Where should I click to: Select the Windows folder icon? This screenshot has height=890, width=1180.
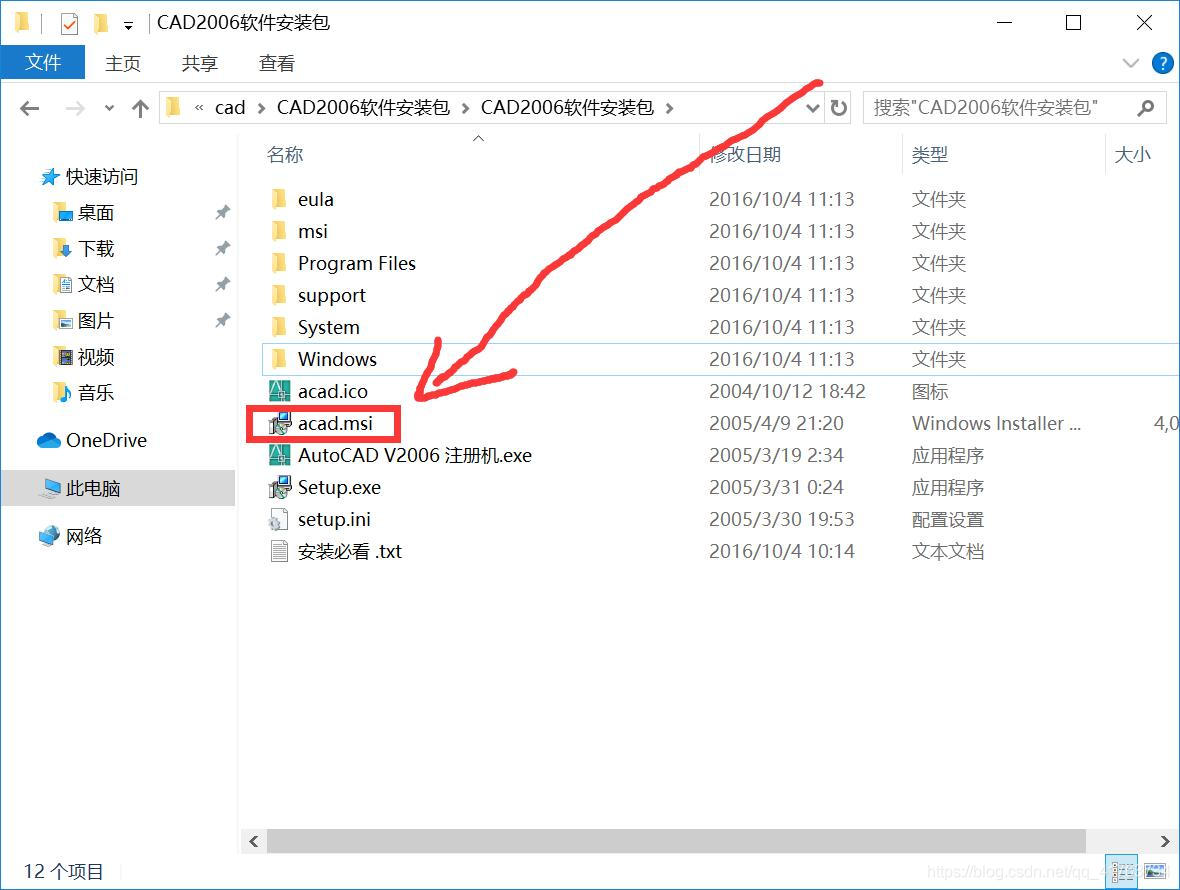[x=279, y=359]
